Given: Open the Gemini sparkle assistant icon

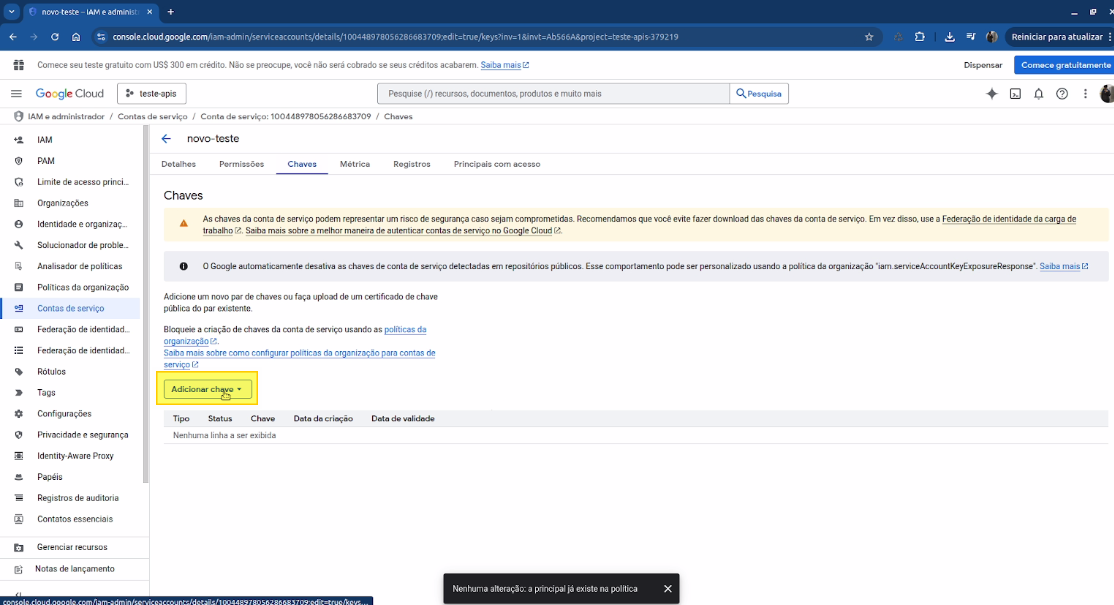Looking at the screenshot, I should pos(992,94).
